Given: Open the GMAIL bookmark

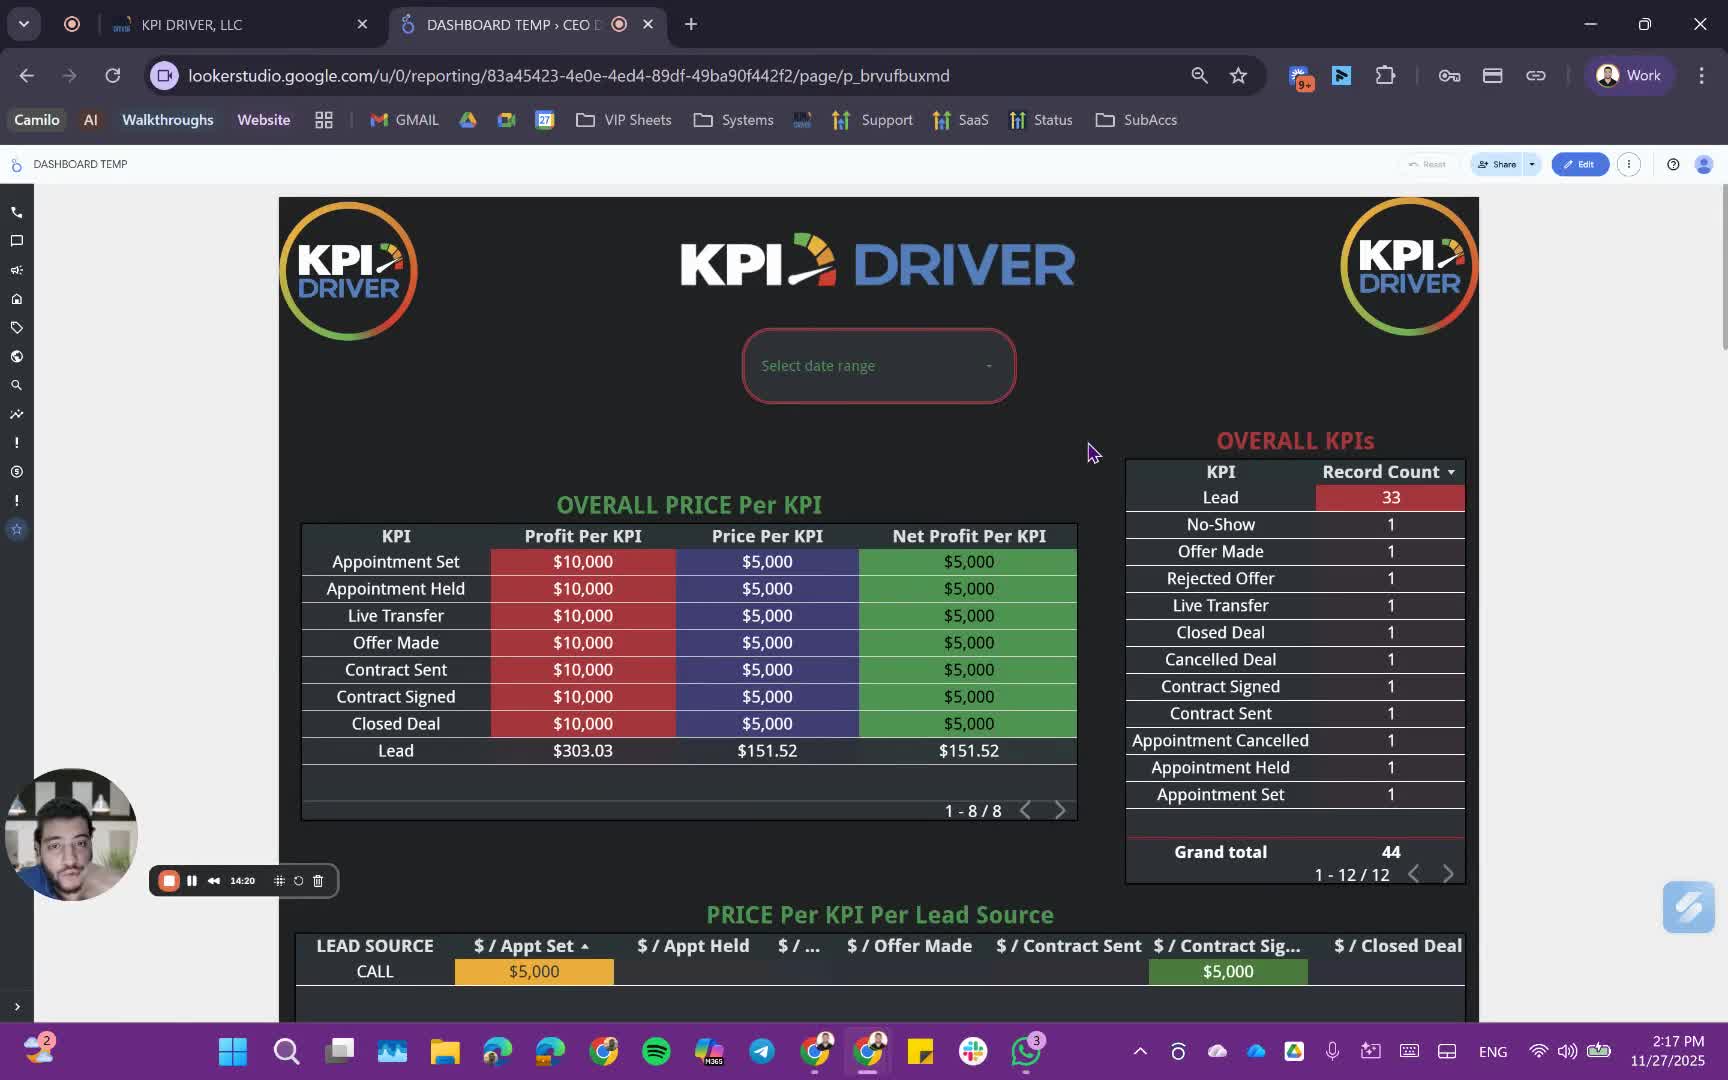Looking at the screenshot, I should click(404, 120).
